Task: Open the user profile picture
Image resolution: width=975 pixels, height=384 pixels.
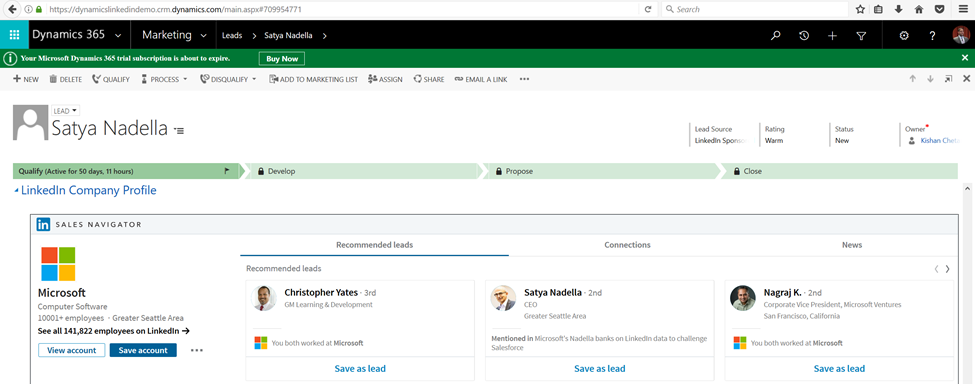Action: tap(961, 35)
